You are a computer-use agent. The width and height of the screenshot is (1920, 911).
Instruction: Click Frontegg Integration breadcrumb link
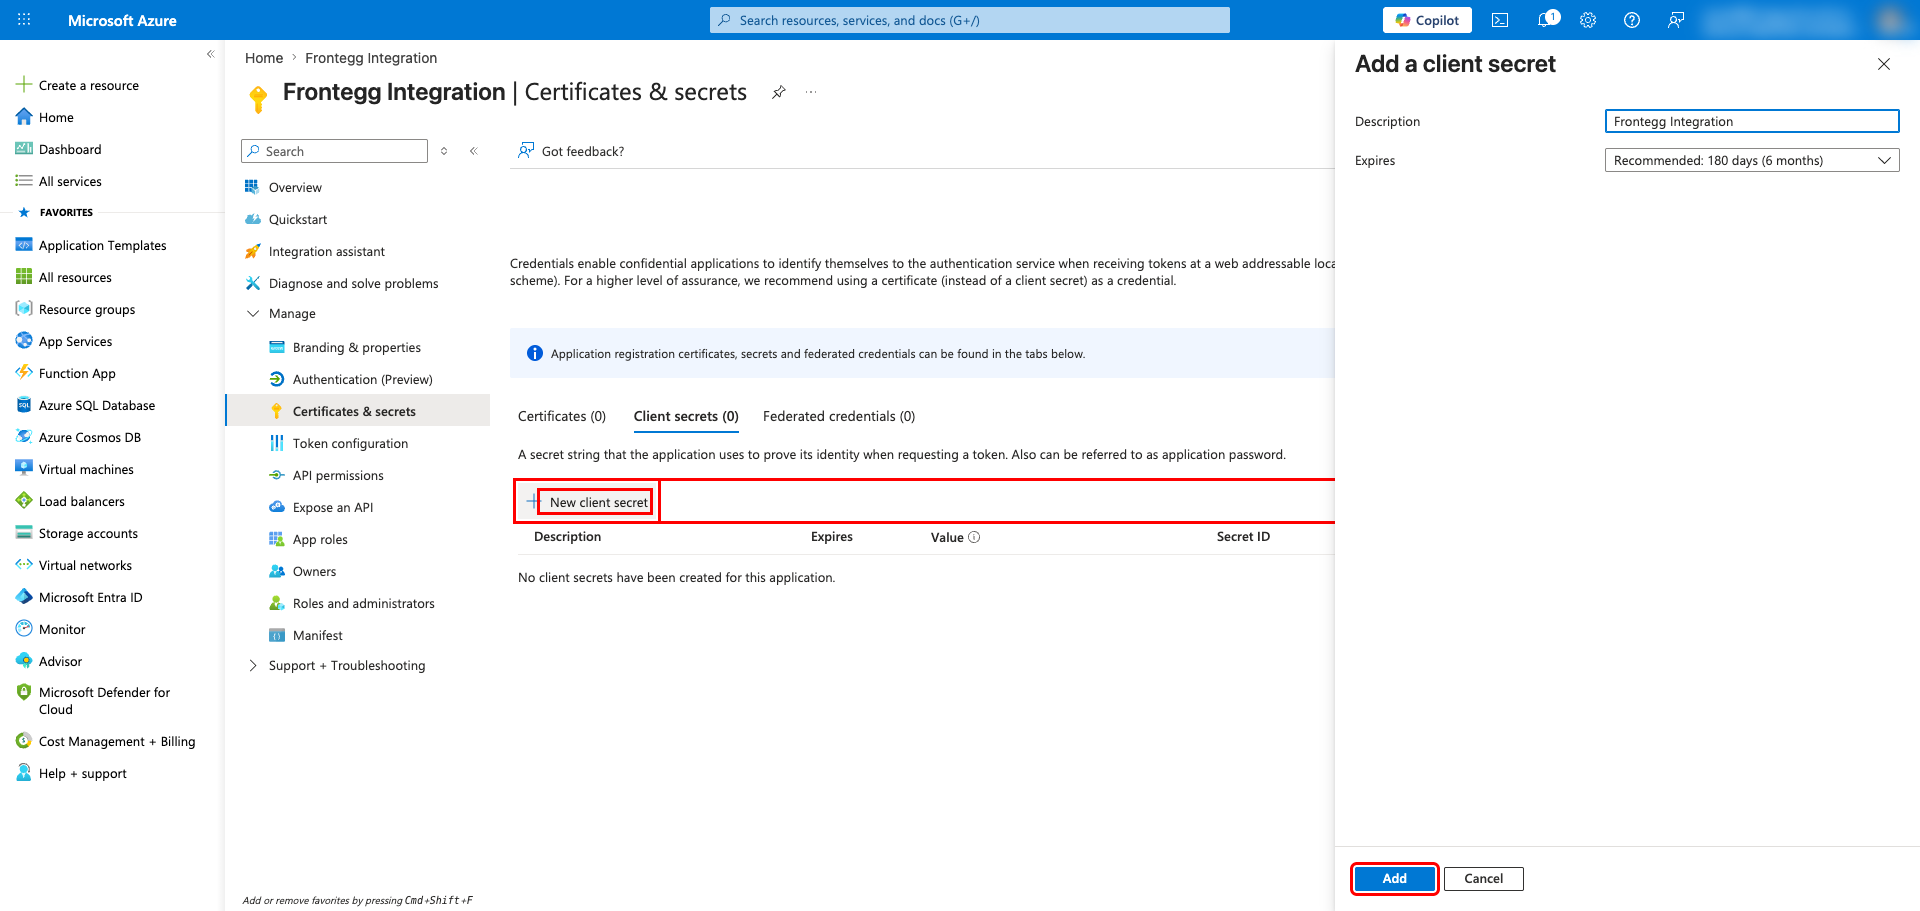(371, 58)
